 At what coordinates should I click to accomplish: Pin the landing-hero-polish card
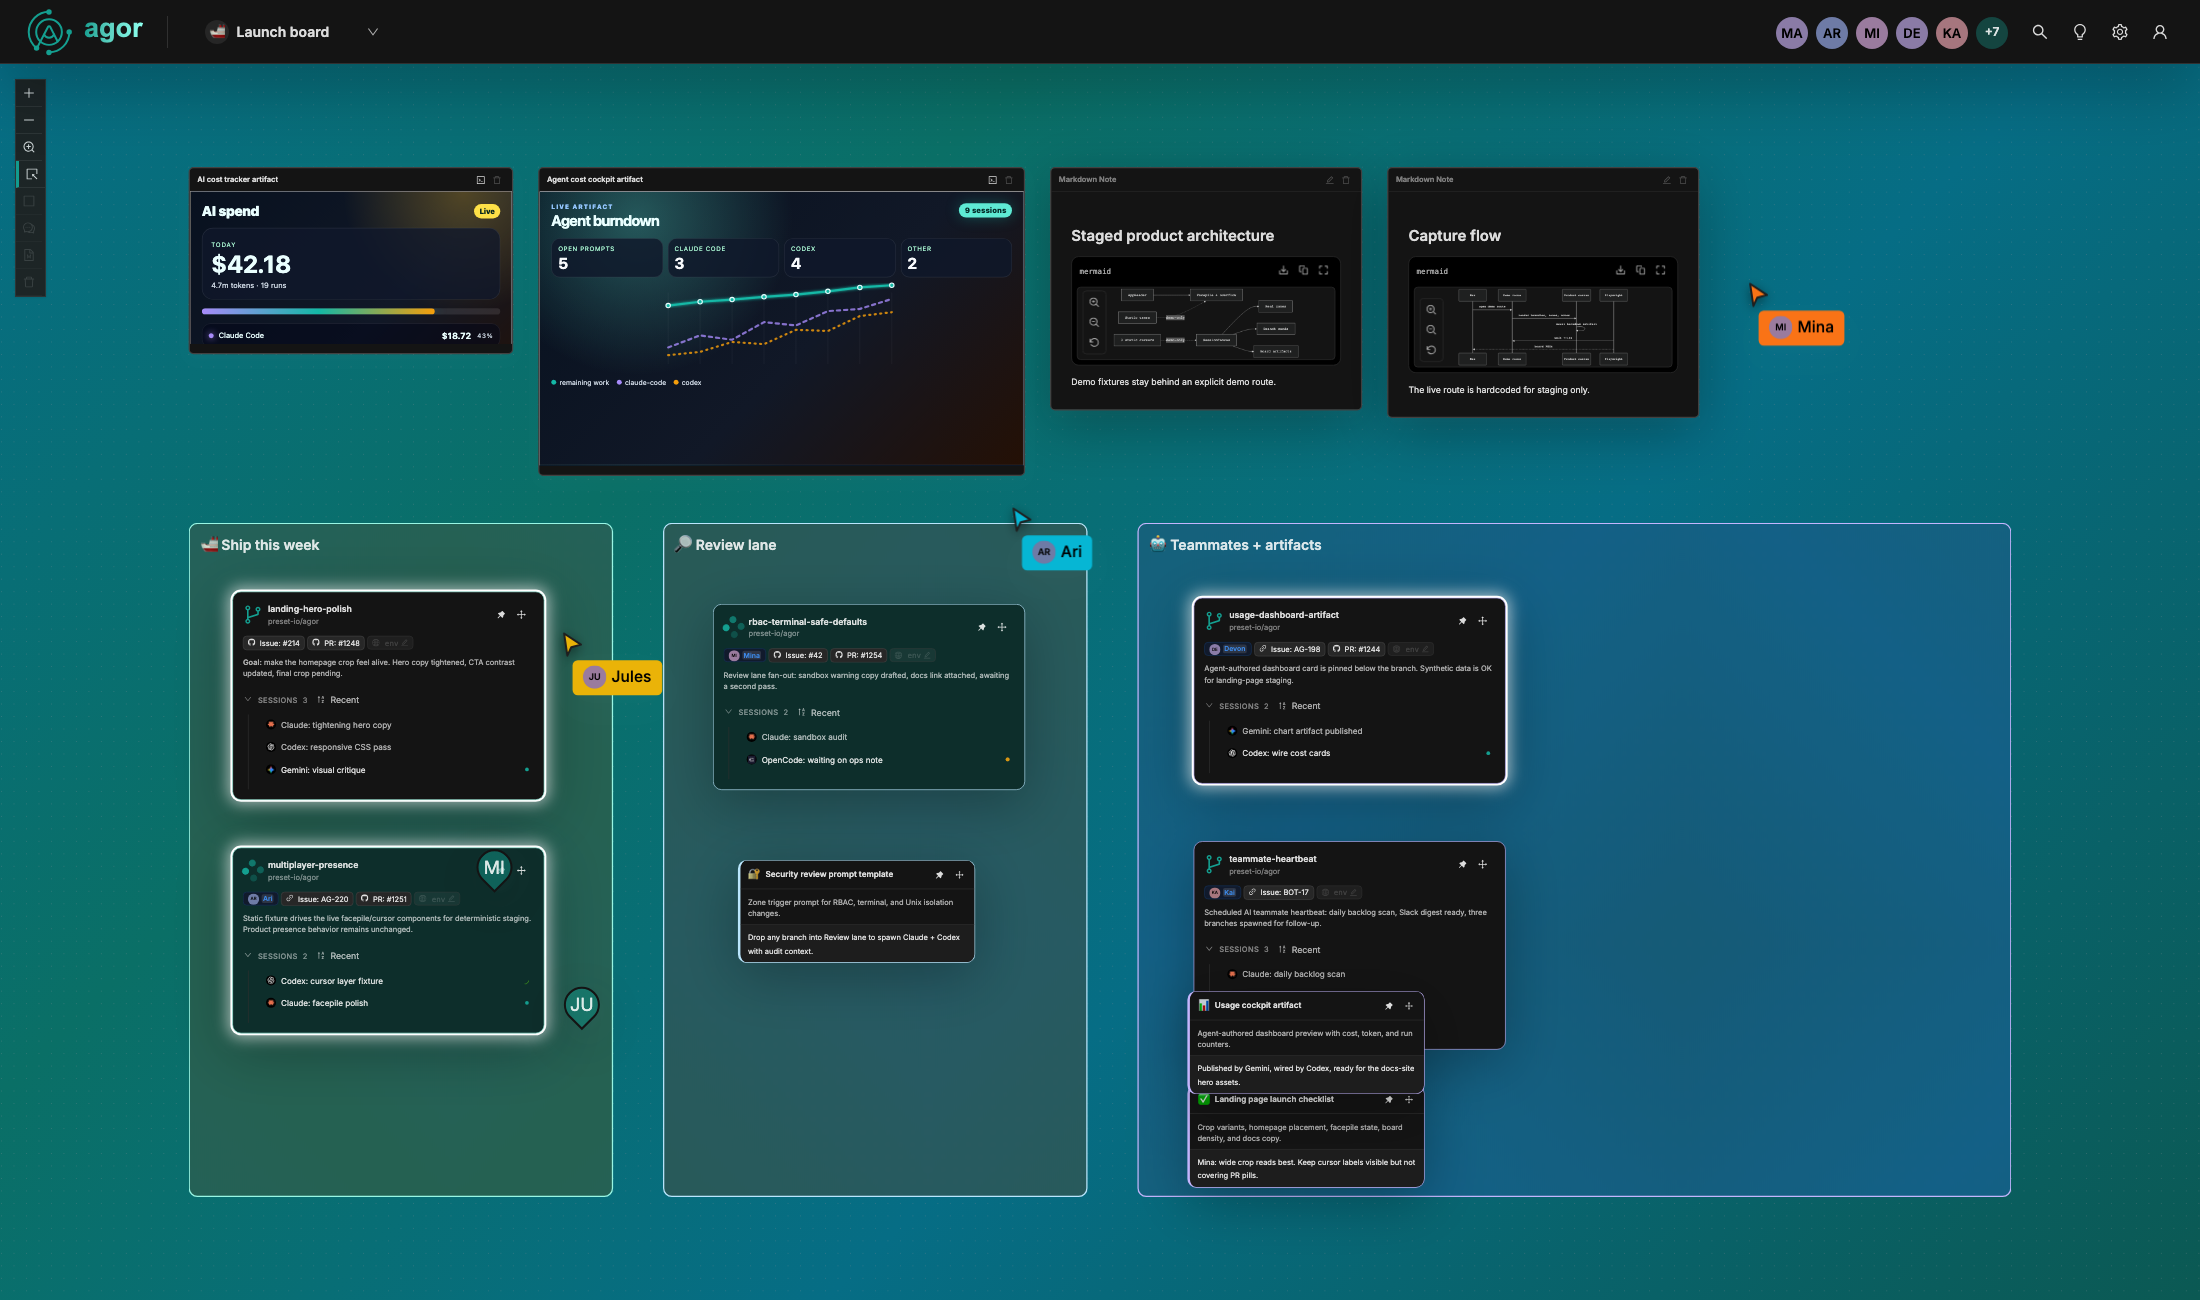[501, 615]
